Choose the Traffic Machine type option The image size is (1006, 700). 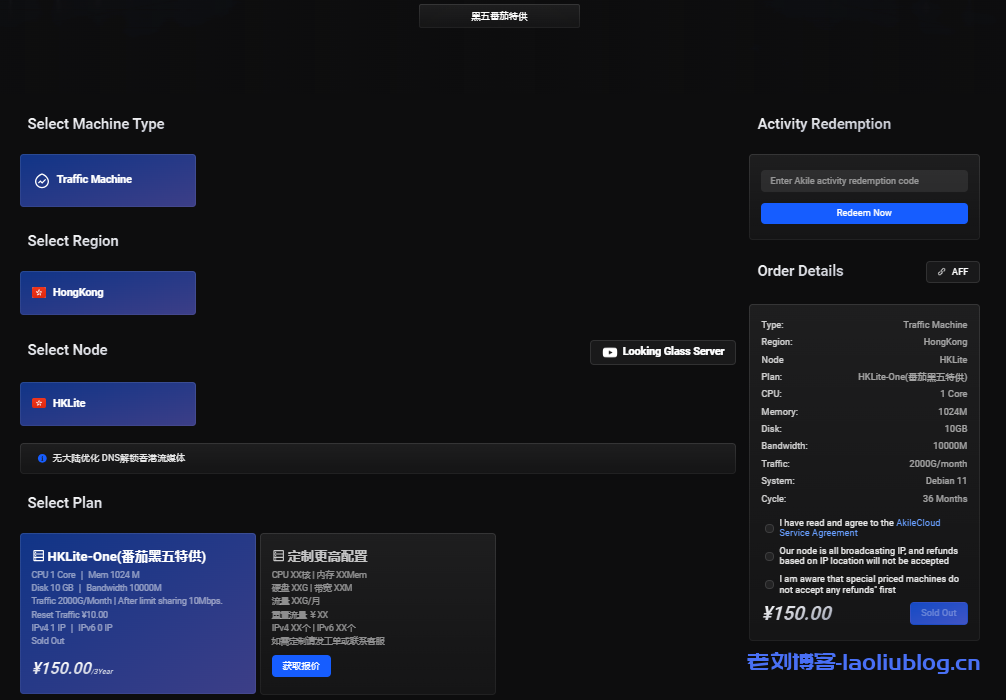click(x=108, y=180)
